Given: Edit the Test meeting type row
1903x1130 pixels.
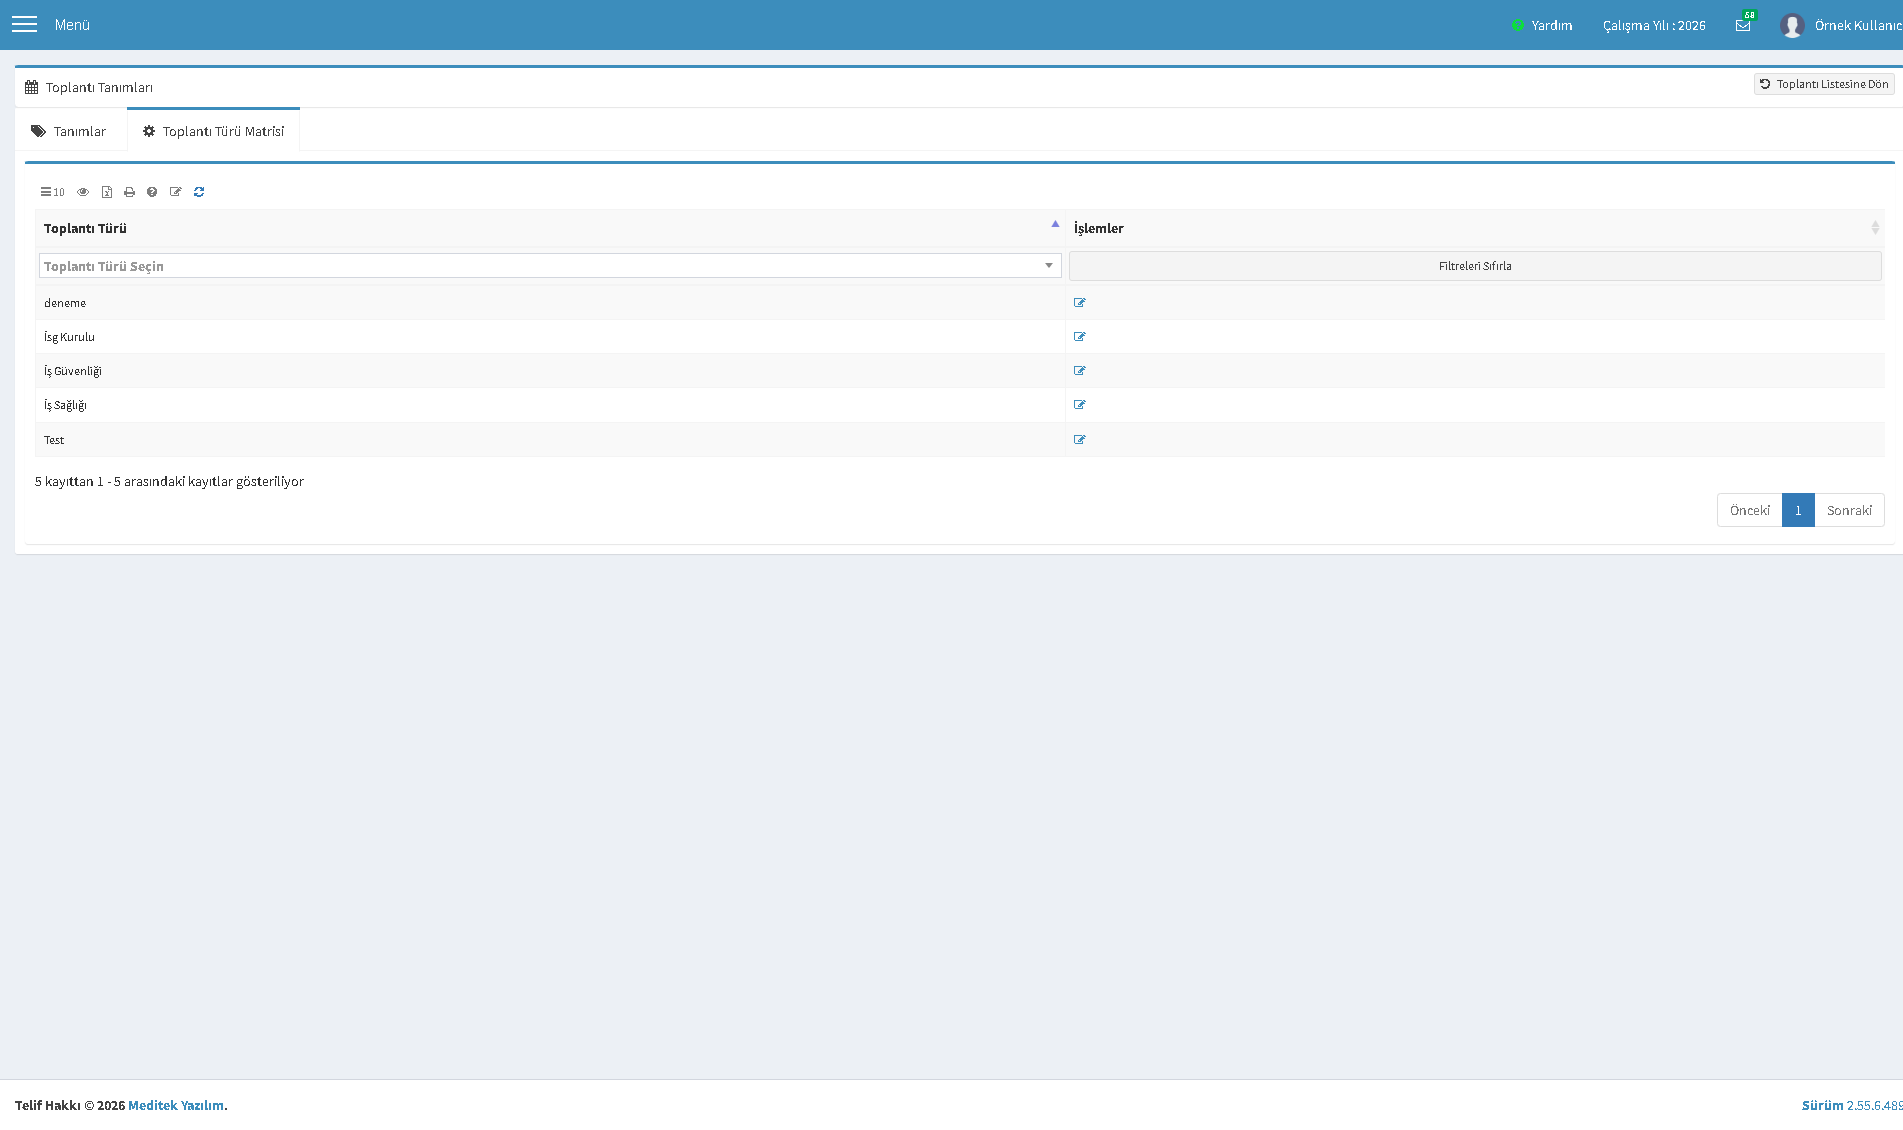Looking at the screenshot, I should click(1080, 440).
